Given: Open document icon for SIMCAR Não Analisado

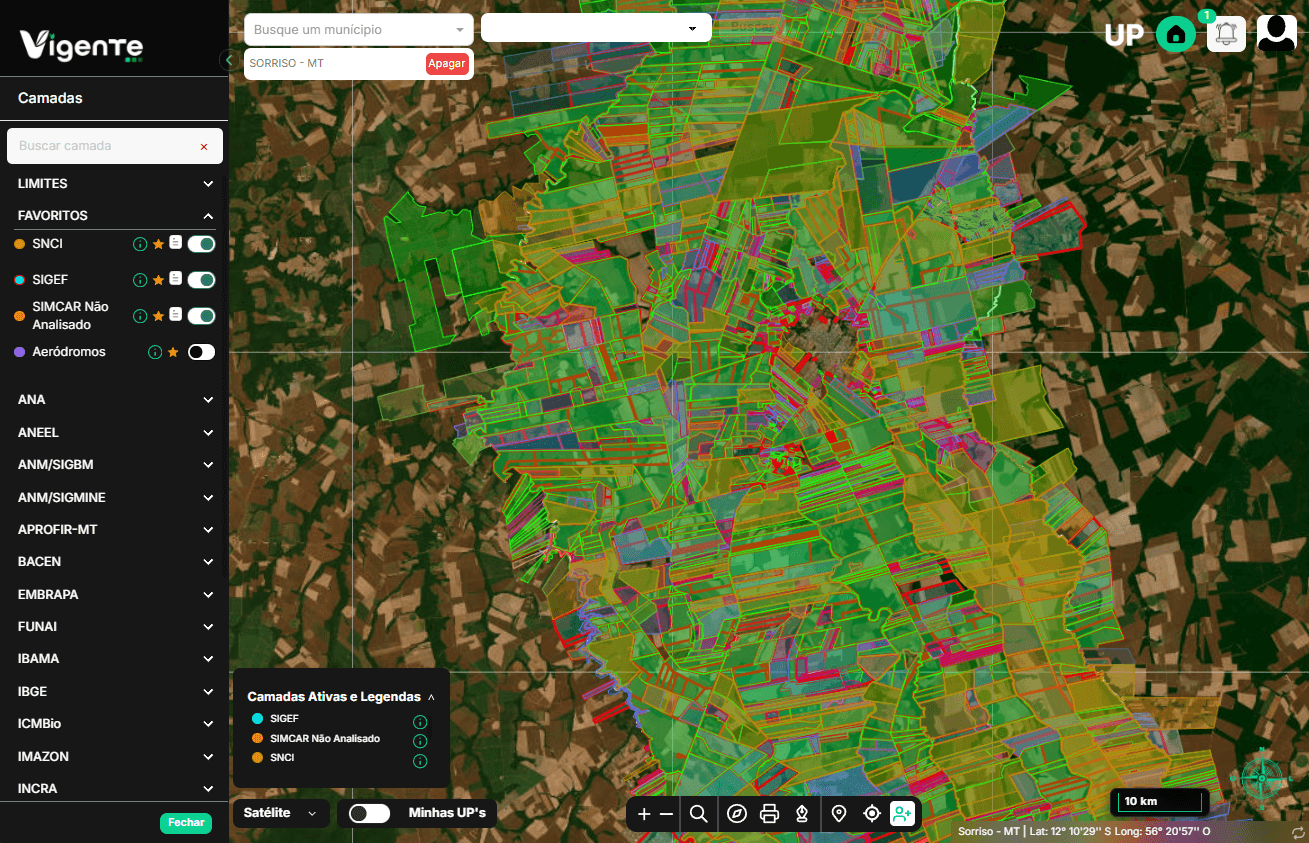Looking at the screenshot, I should (175, 315).
